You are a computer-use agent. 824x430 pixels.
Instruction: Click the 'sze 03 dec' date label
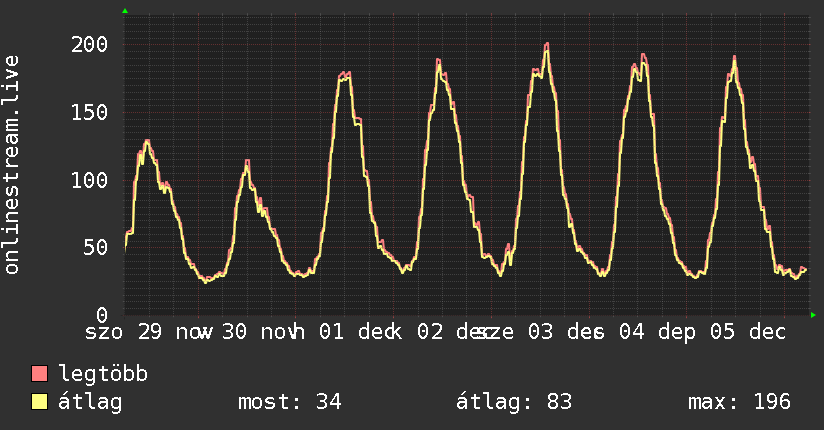[x=538, y=332]
